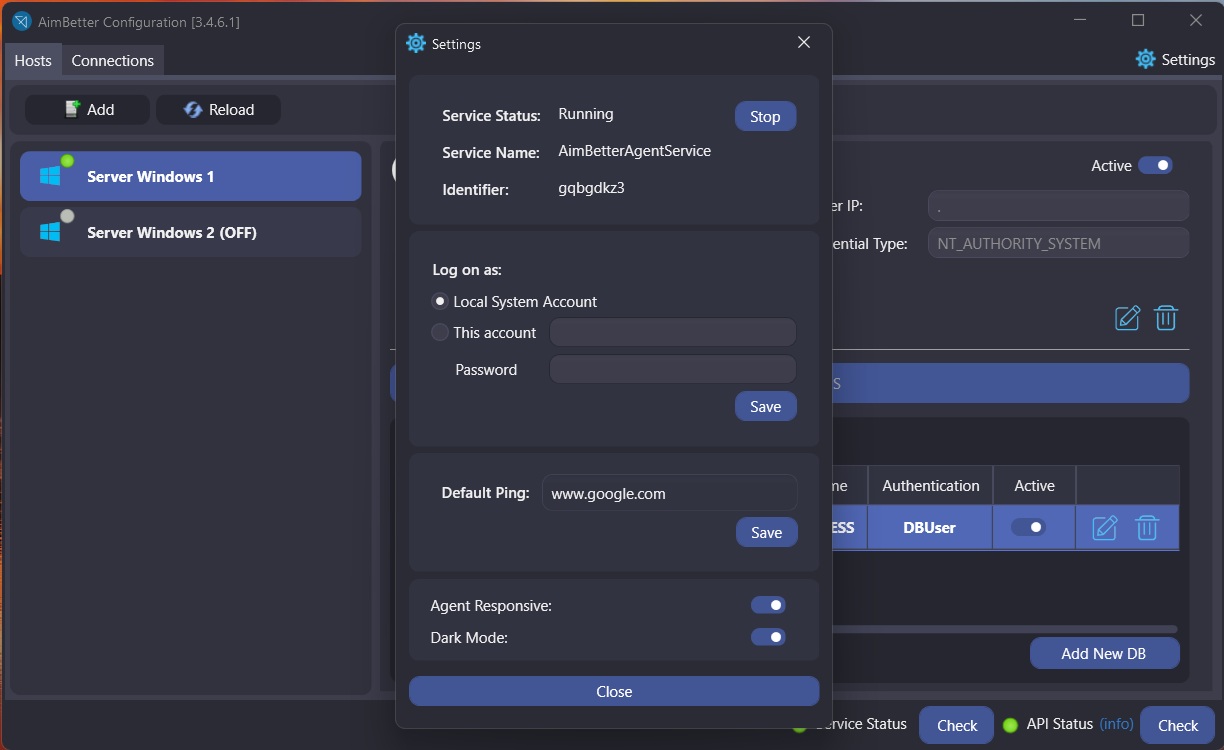Switch to the Connections tab
This screenshot has width=1224, height=750.
113,60
